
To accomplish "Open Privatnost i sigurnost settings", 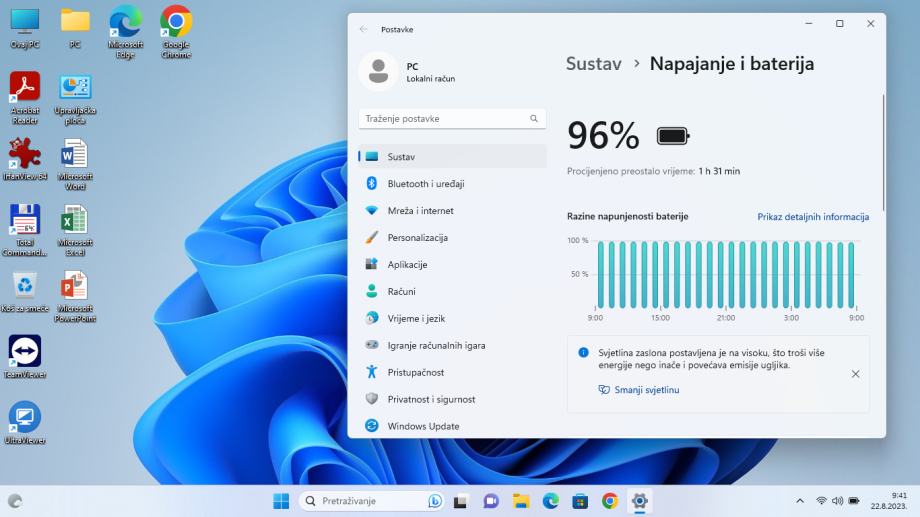I will [x=452, y=400].
